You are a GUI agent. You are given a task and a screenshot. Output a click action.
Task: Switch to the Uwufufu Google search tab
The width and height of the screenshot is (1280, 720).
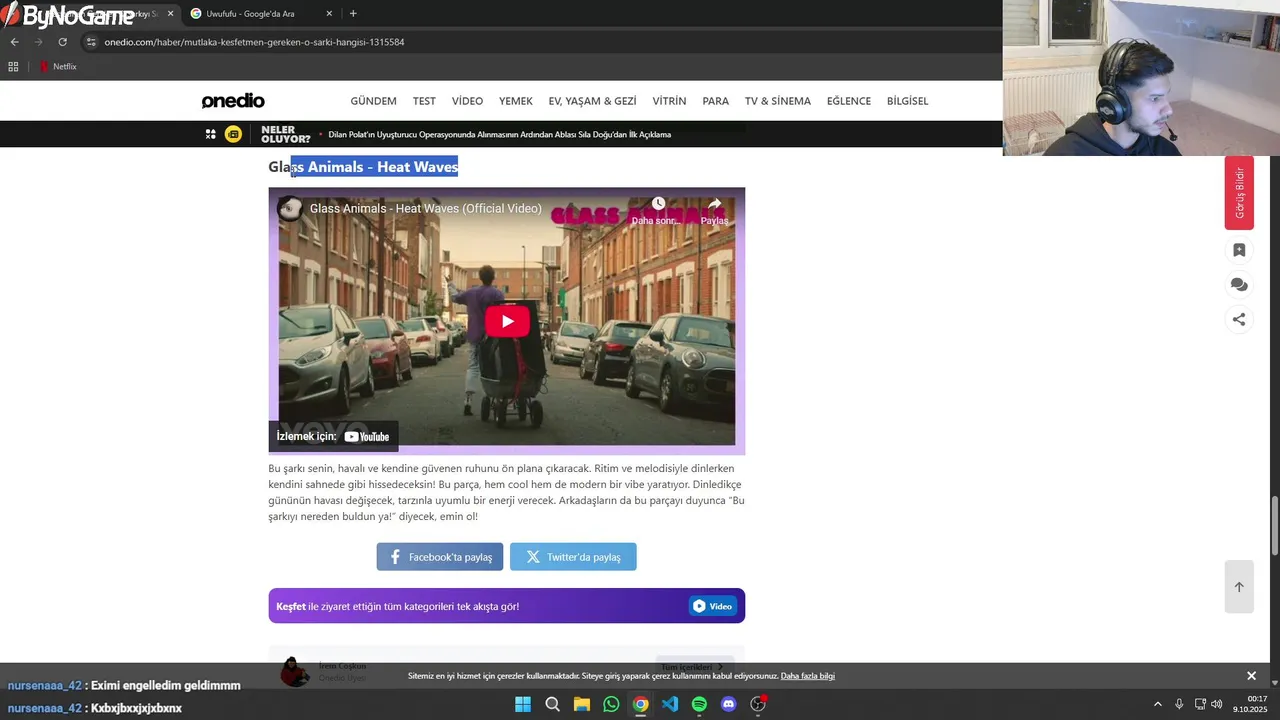click(260, 13)
